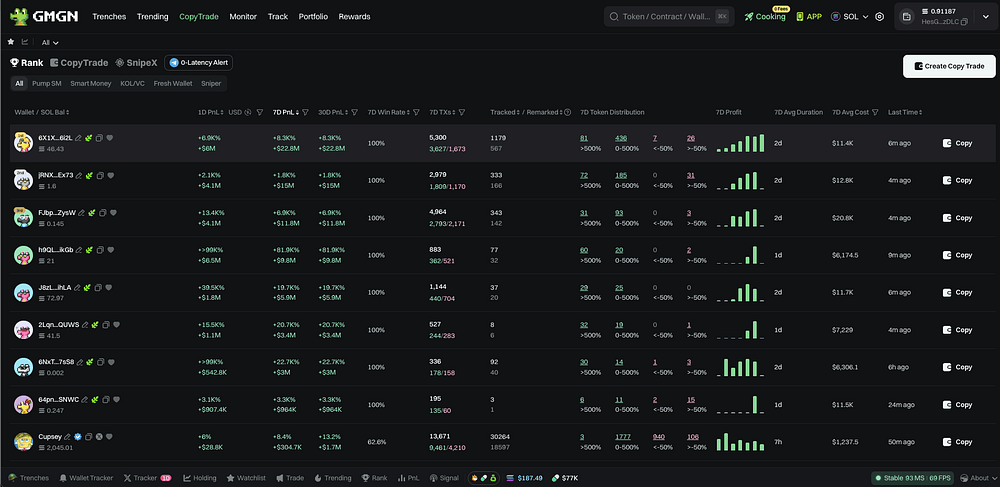Expand the account wallet dropdown chevron
1000x487 pixels.
[x=984, y=17]
